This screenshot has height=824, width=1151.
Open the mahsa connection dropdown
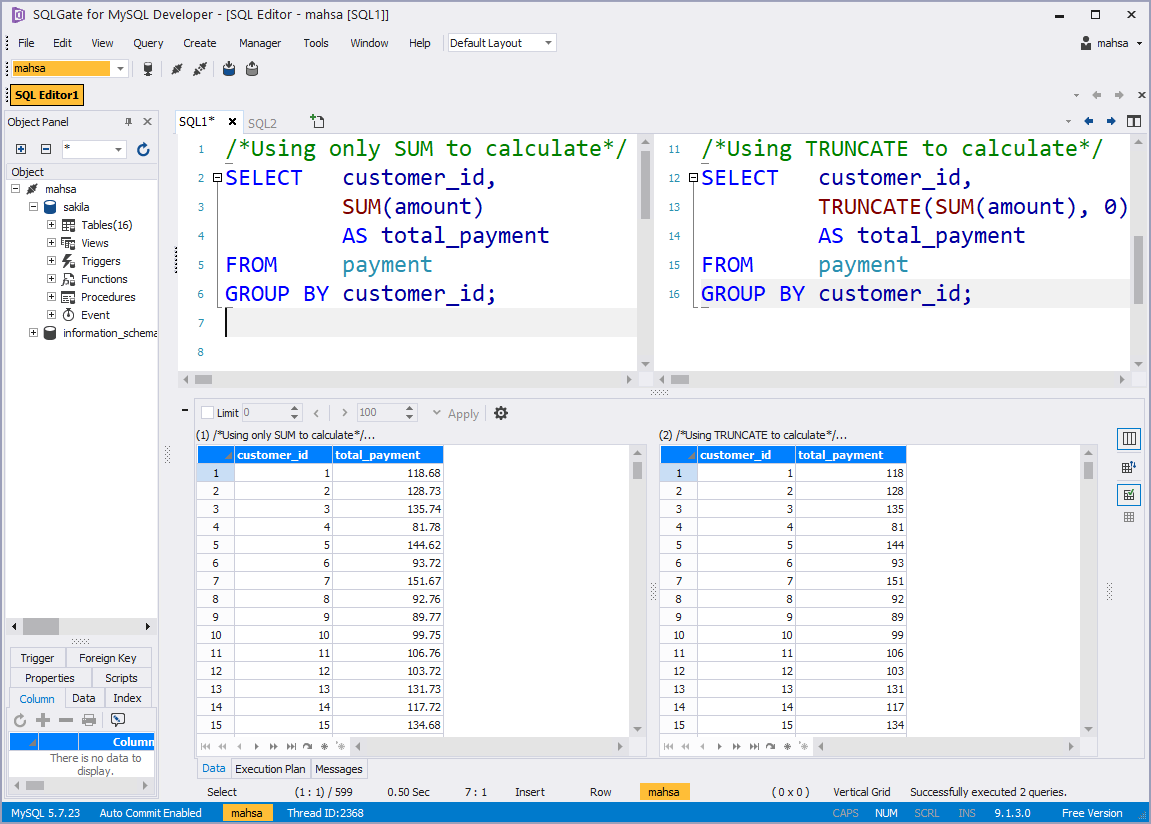(x=120, y=69)
